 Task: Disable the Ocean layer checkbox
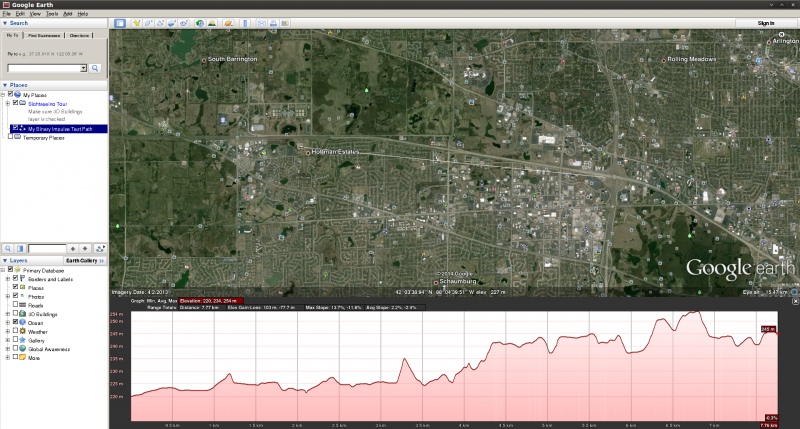point(15,322)
